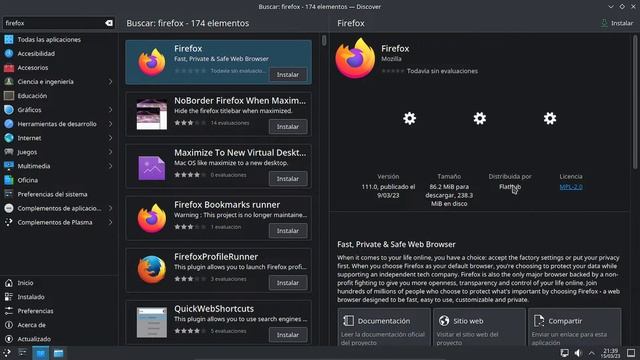The width and height of the screenshot is (640, 360).
Task: Expand Multimedia subcategories chevron
Action: pos(110,166)
